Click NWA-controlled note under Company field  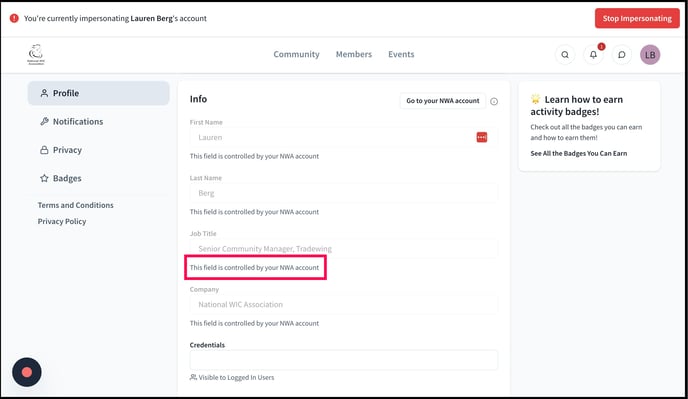coord(254,323)
